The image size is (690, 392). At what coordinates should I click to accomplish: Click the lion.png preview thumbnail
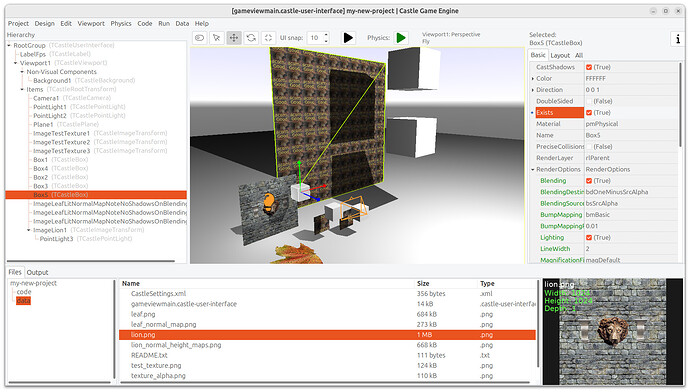pyautogui.click(x=613, y=331)
